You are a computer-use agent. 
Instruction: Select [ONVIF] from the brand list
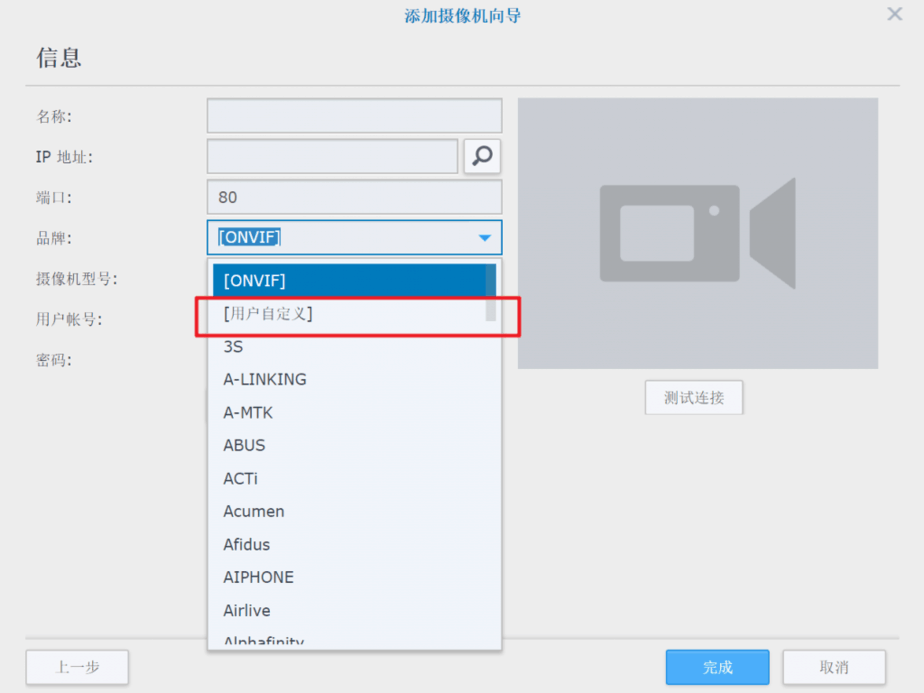(x=352, y=281)
